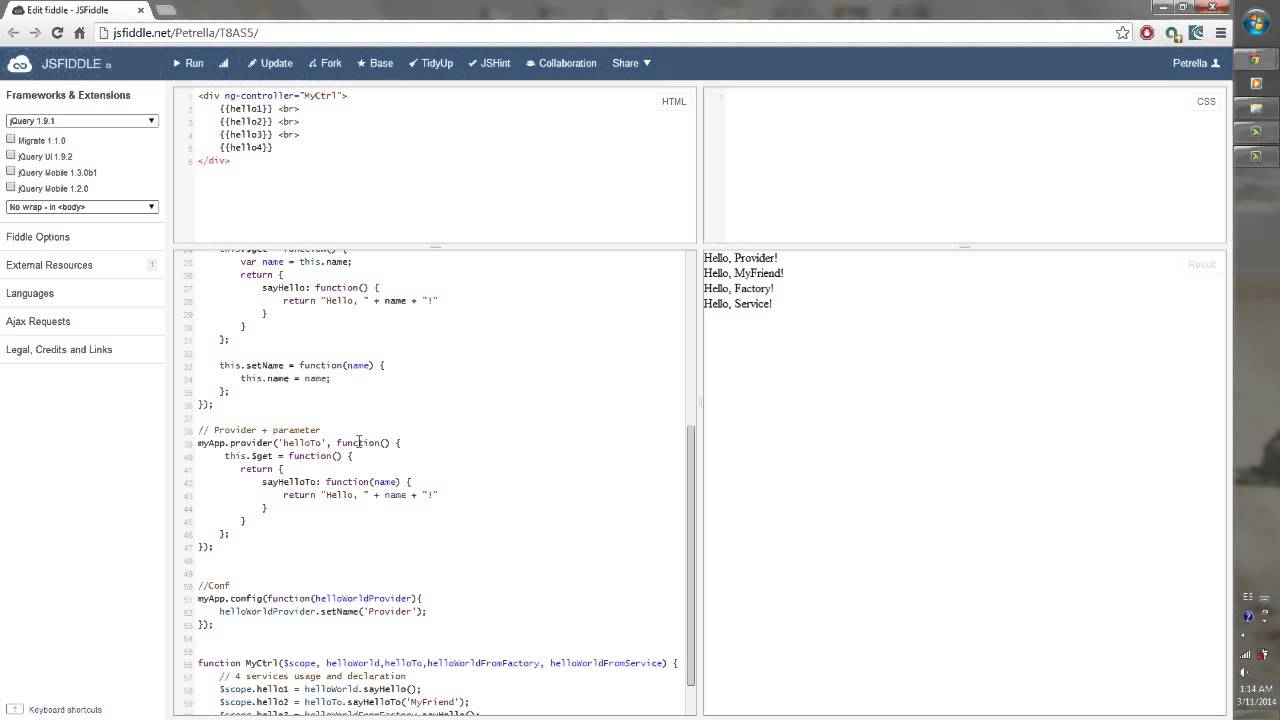Image resolution: width=1280 pixels, height=720 pixels.
Task: Click the CSS panel label
Action: [x=1206, y=102]
